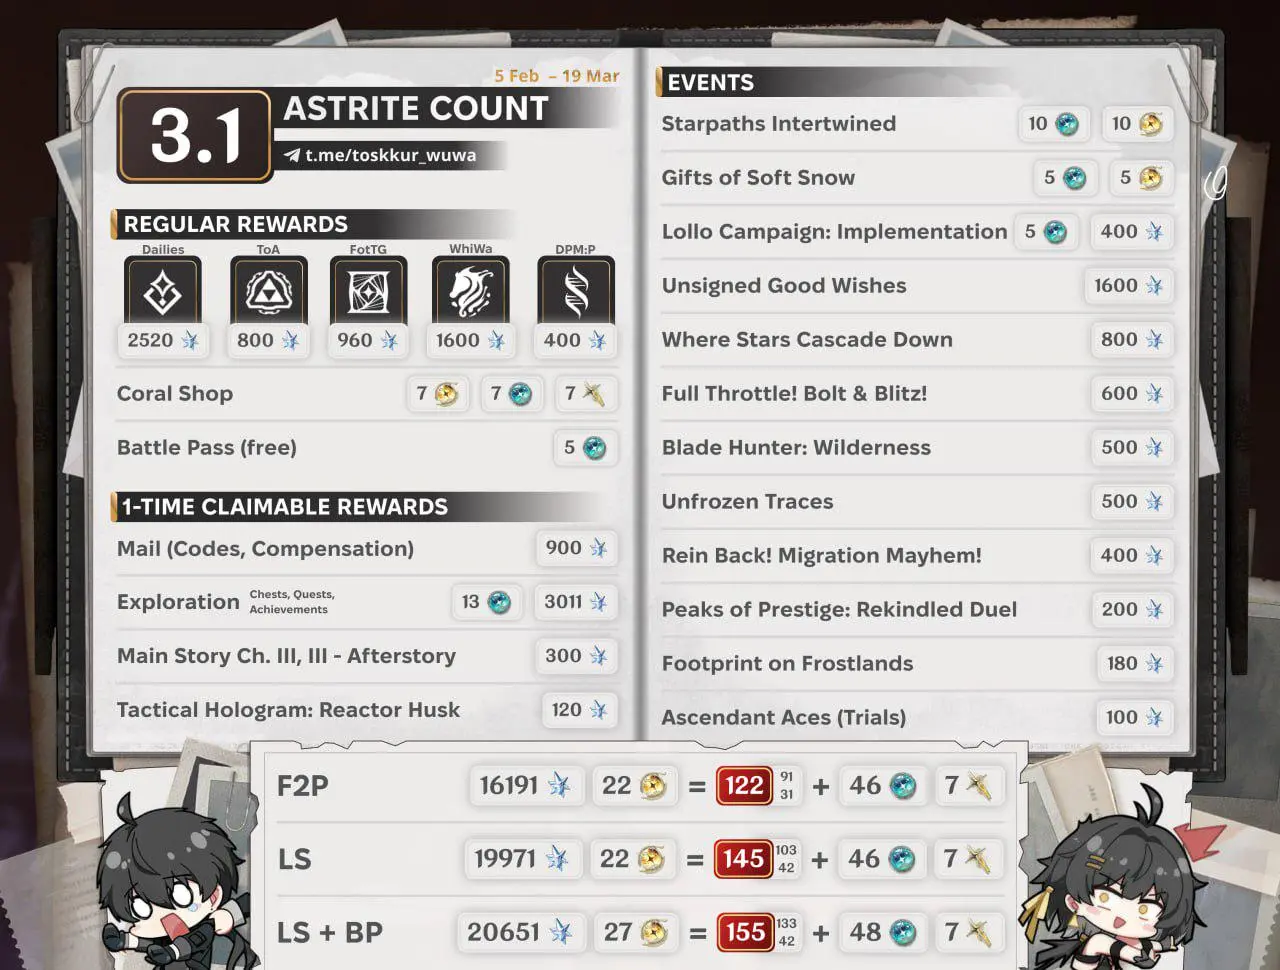Click the Unsigned Good Wishes 1600 reward badge
Image resolution: width=1280 pixels, height=970 pixels.
tap(1128, 286)
